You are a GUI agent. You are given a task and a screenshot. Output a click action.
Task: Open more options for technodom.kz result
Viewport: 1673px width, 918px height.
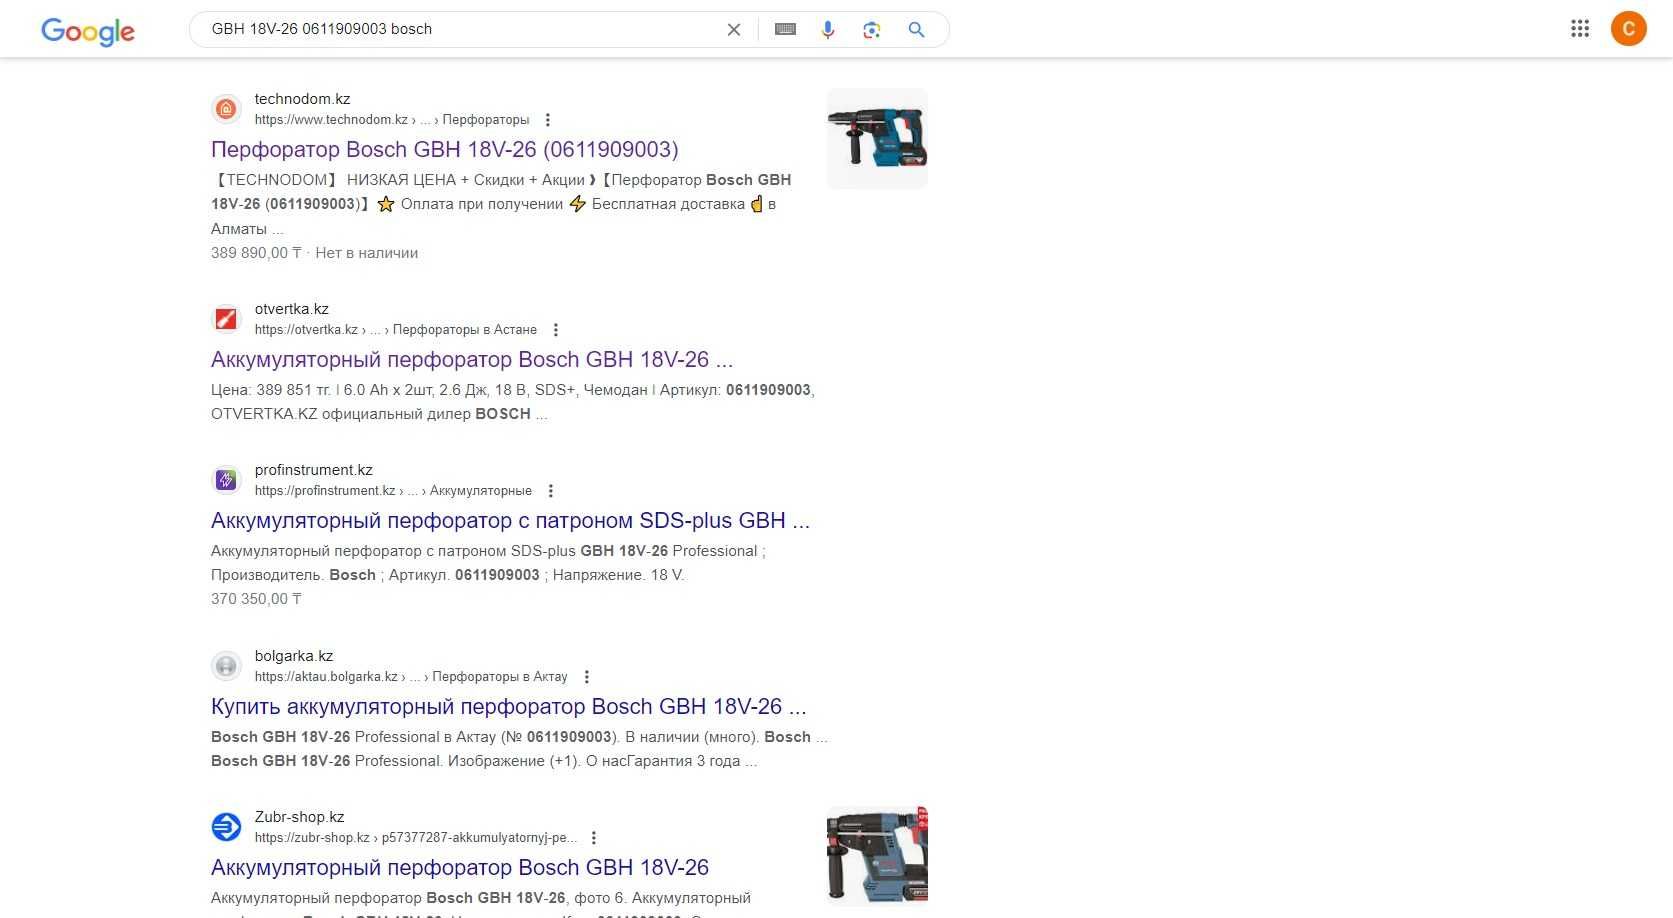pos(547,120)
